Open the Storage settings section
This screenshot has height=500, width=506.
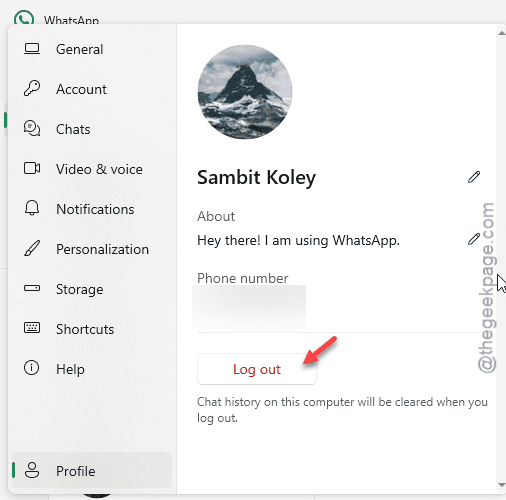click(92, 289)
